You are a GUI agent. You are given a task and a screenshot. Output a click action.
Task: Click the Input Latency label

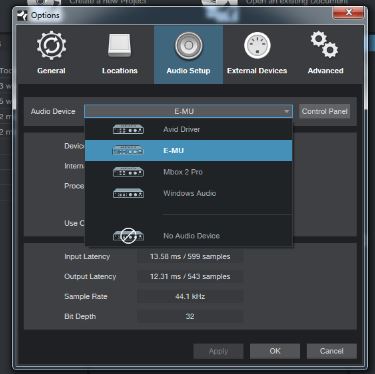coord(87,257)
